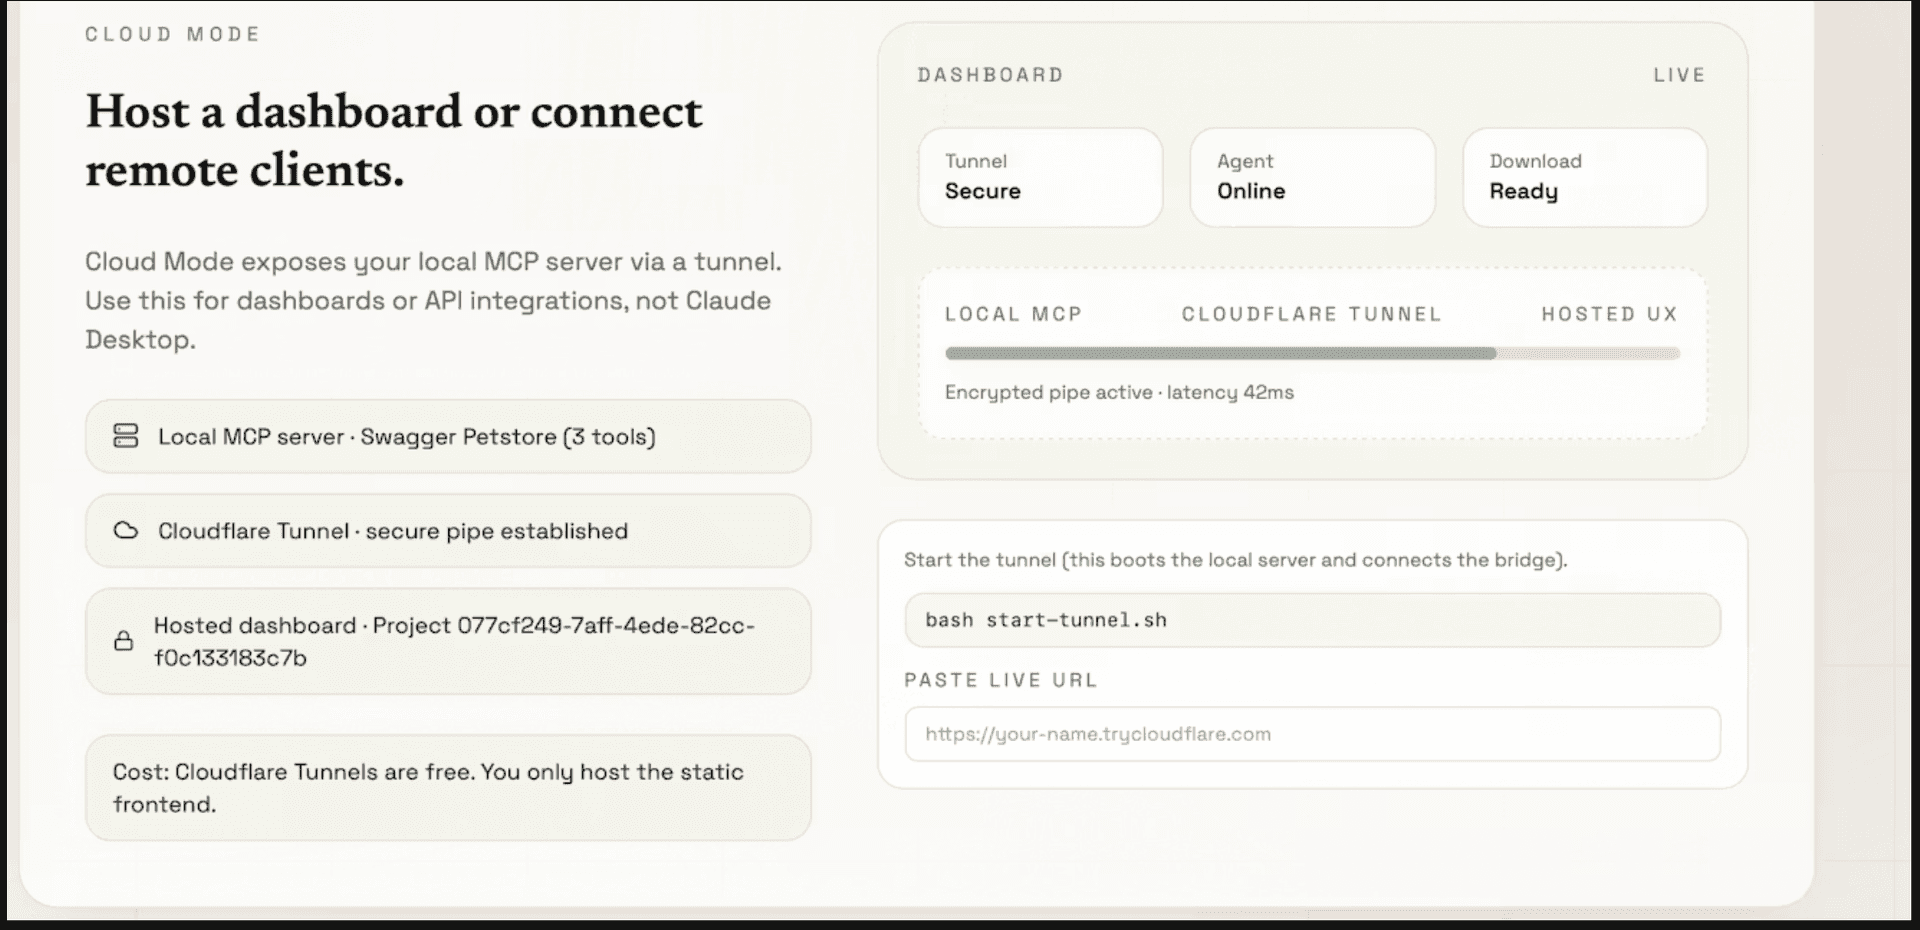Click the Paste Live URL input field

tap(1312, 734)
